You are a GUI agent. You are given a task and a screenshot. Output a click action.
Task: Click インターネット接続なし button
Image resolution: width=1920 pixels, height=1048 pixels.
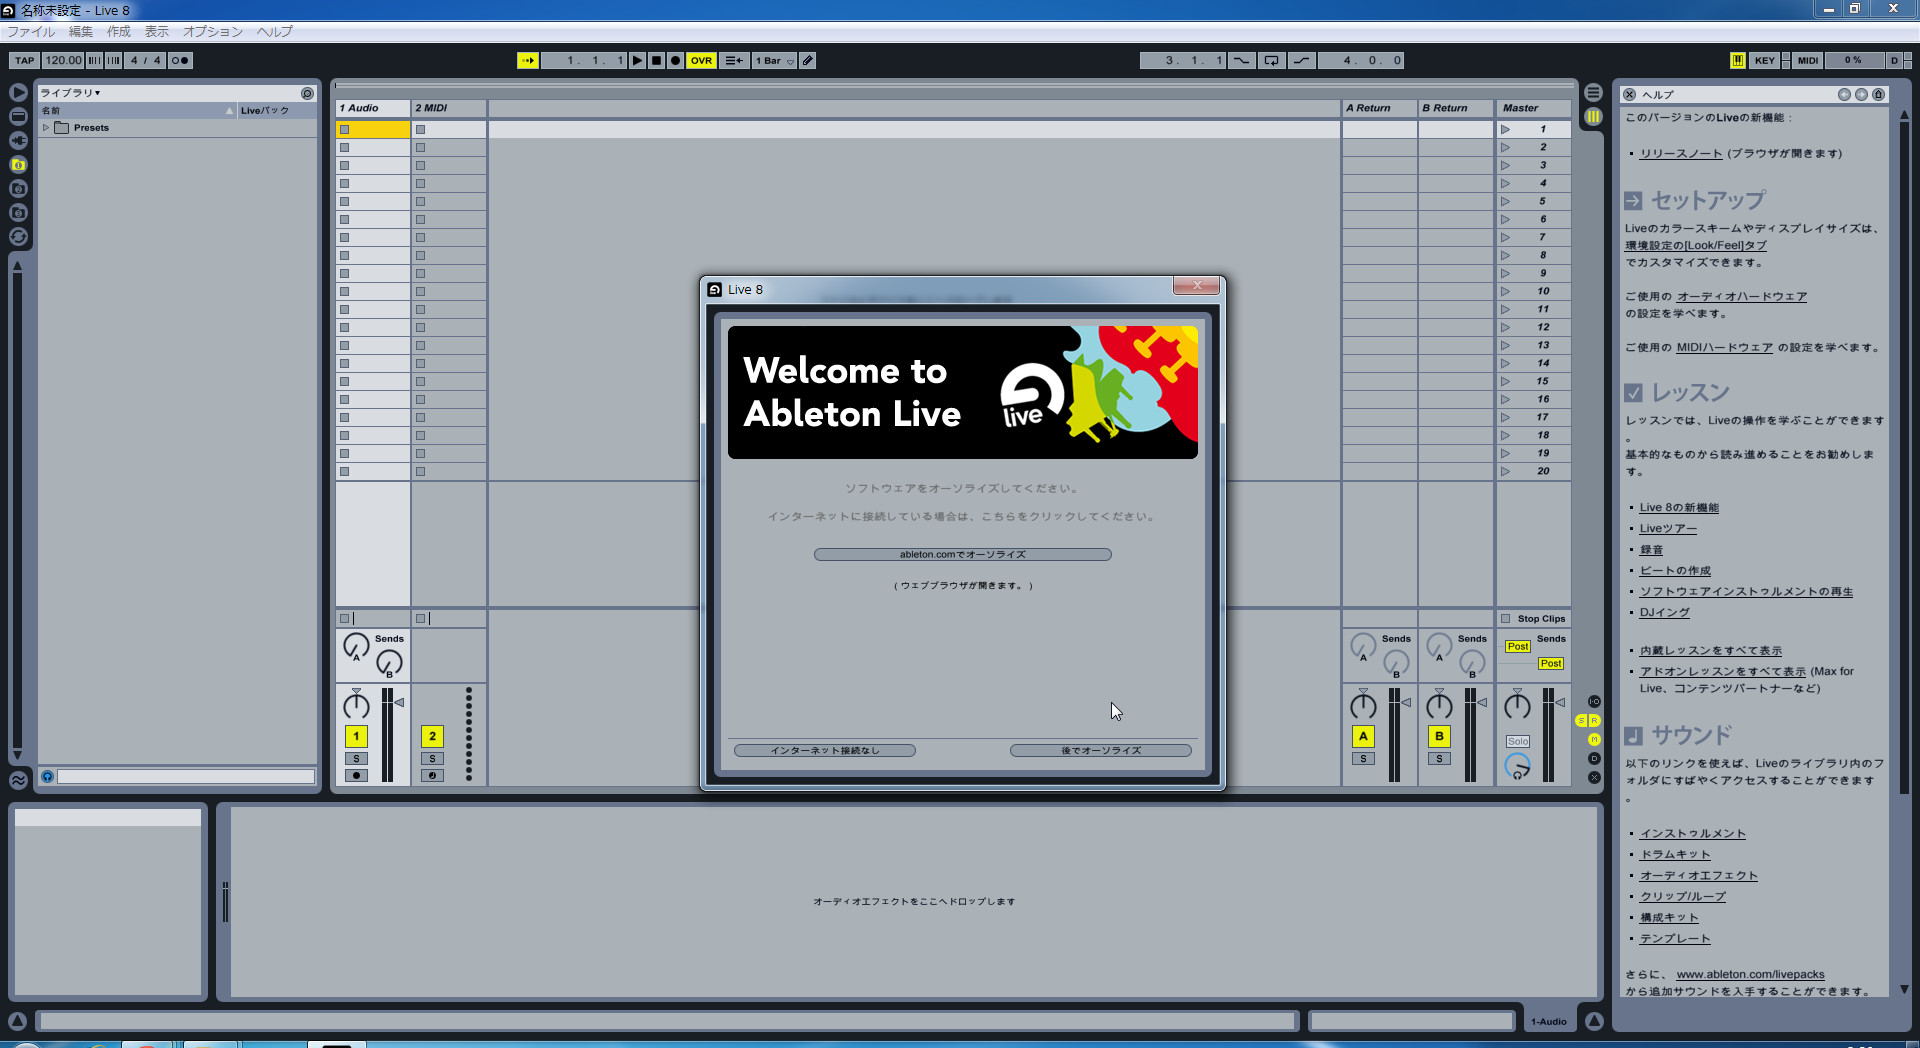pos(824,750)
